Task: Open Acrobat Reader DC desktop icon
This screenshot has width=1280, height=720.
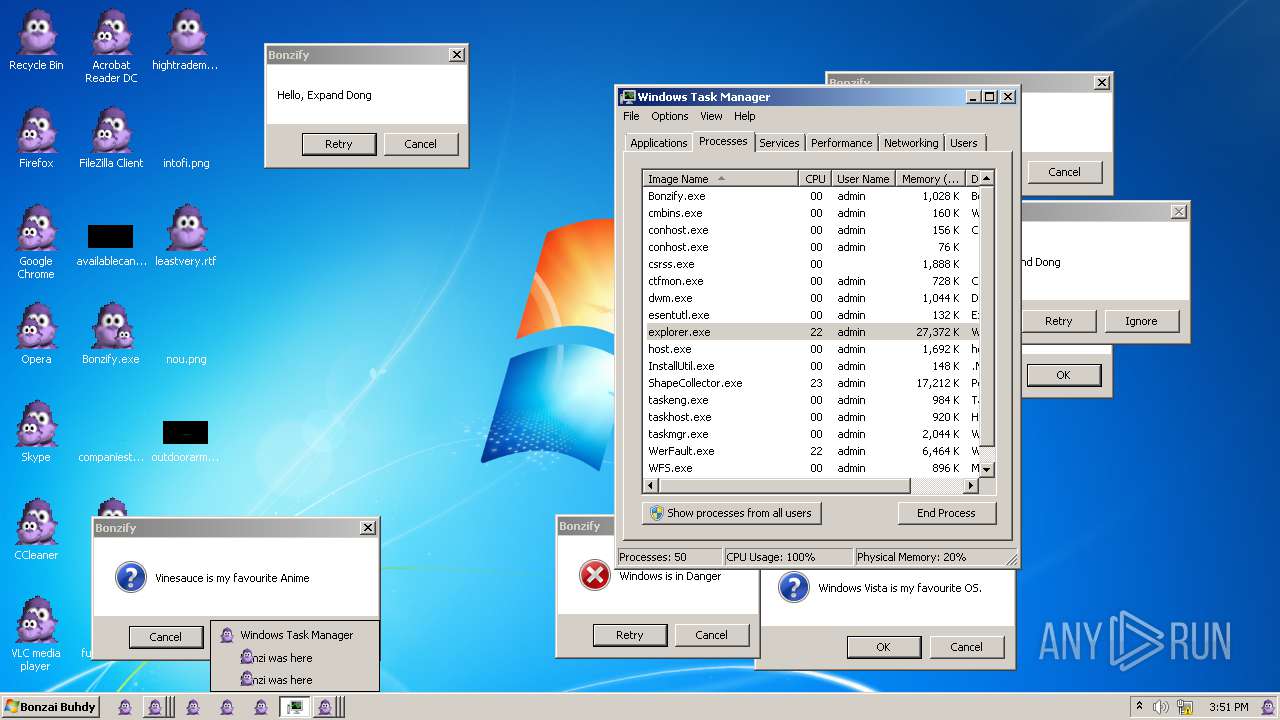Action: click(111, 46)
